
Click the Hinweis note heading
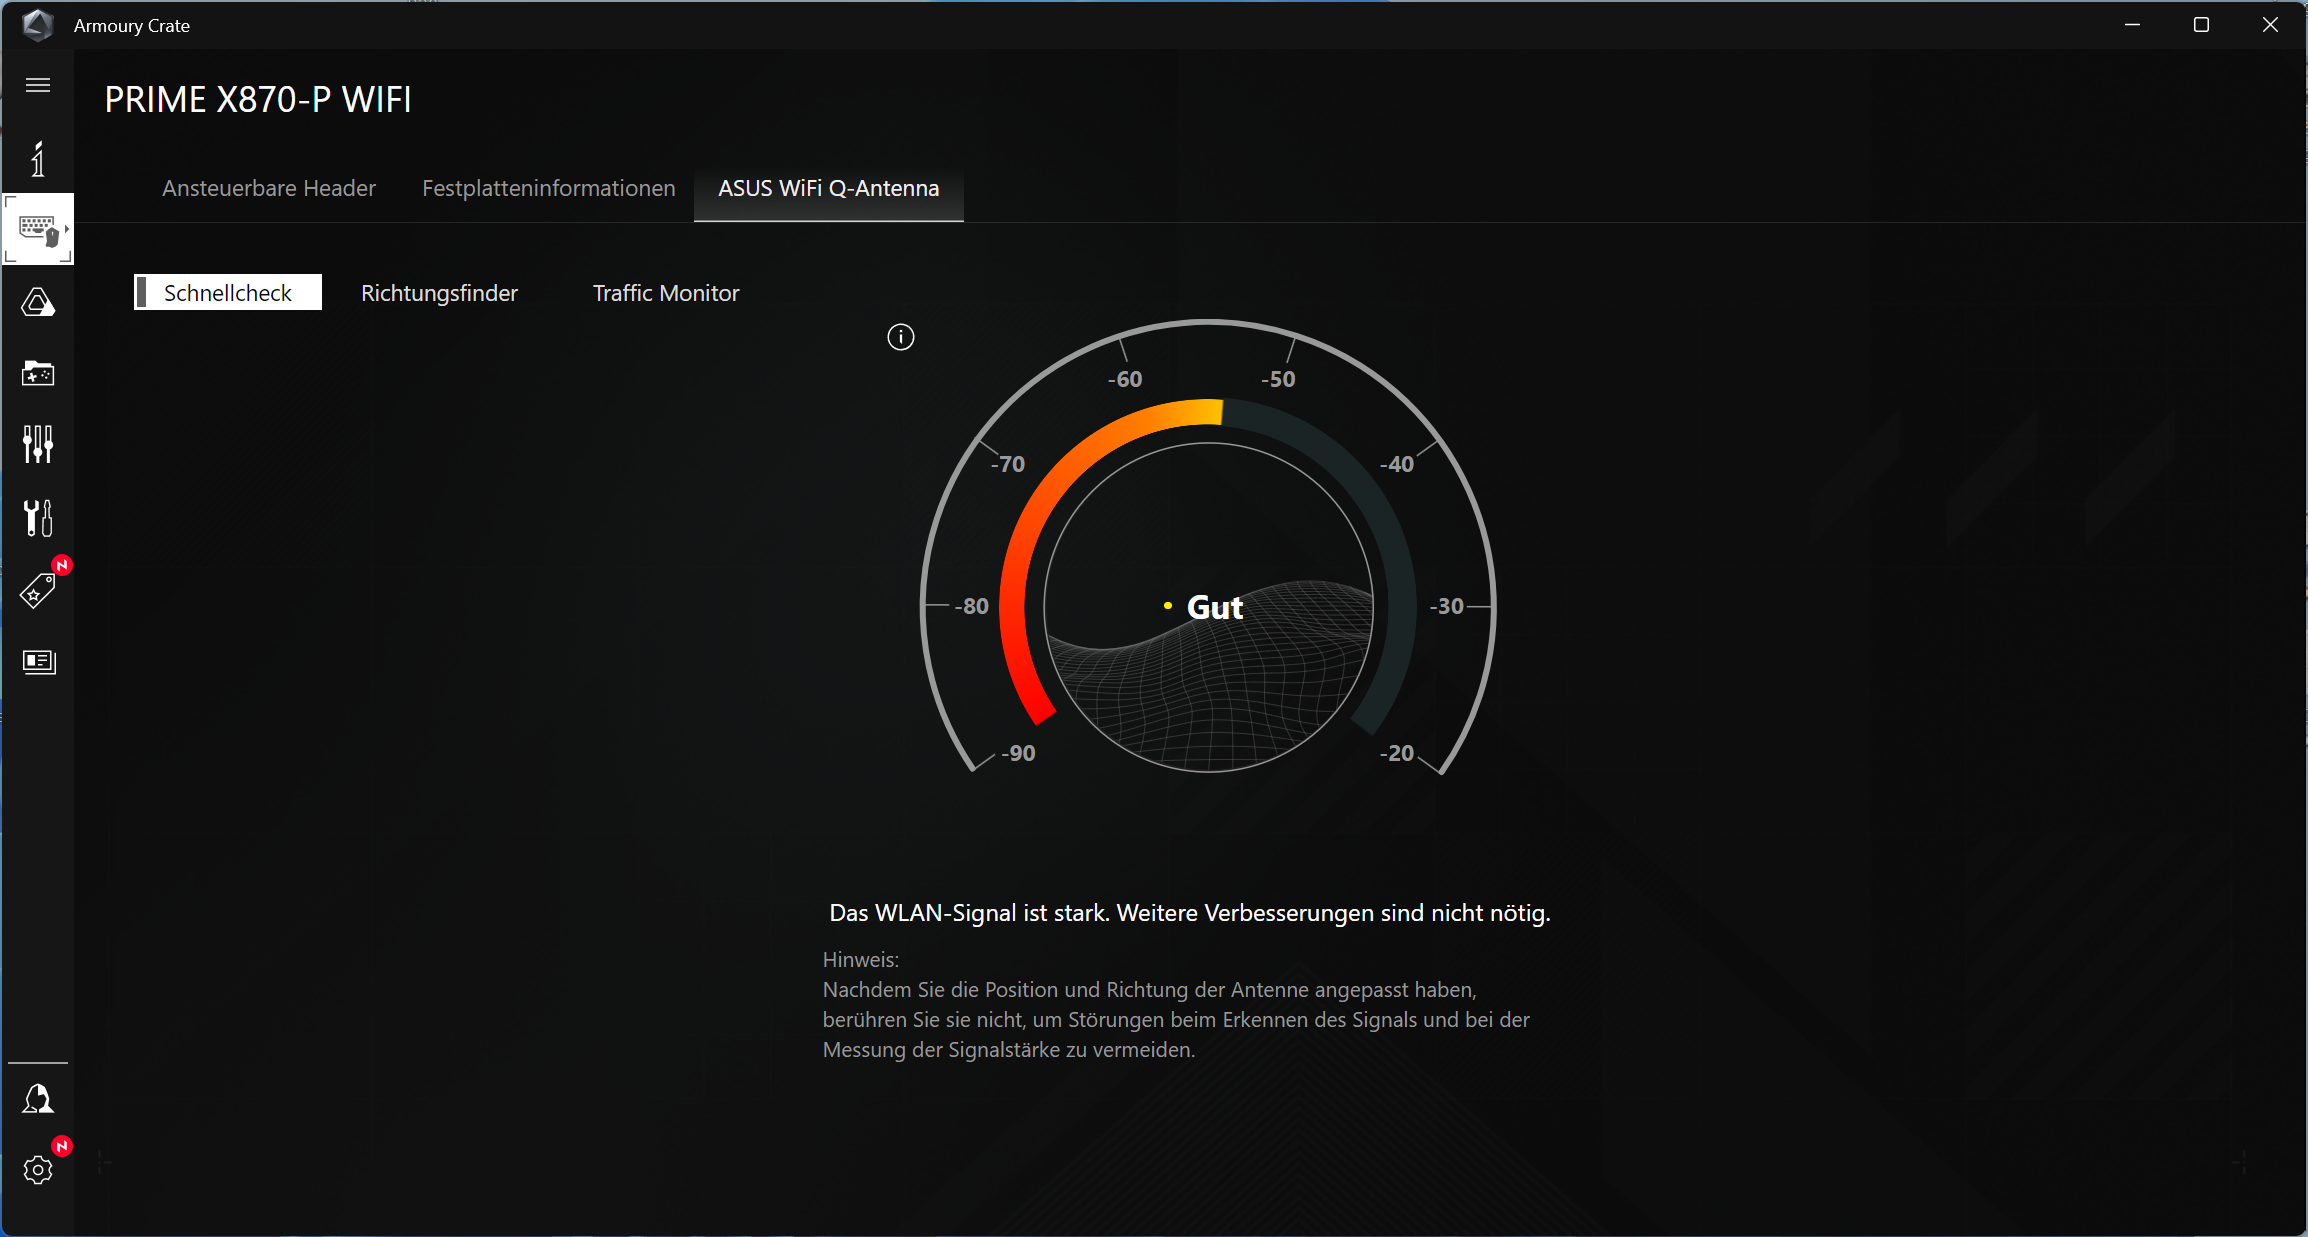coord(861,960)
